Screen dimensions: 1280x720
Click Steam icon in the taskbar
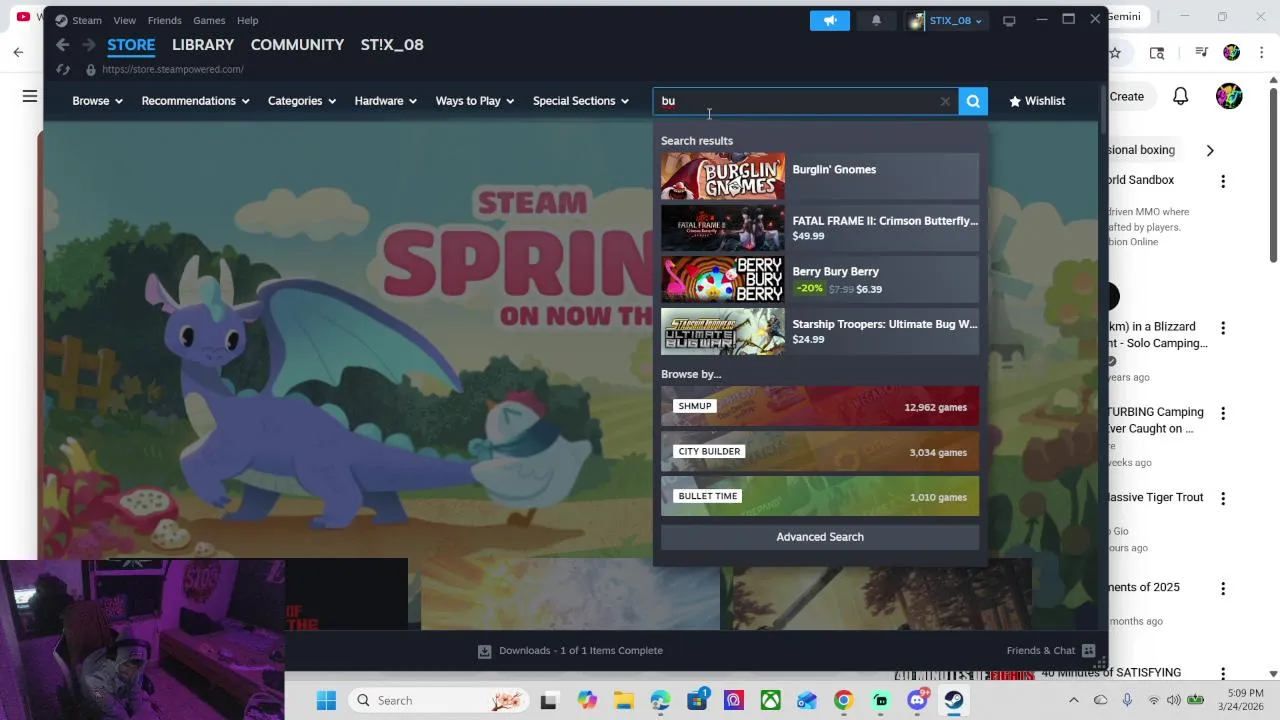954,701
